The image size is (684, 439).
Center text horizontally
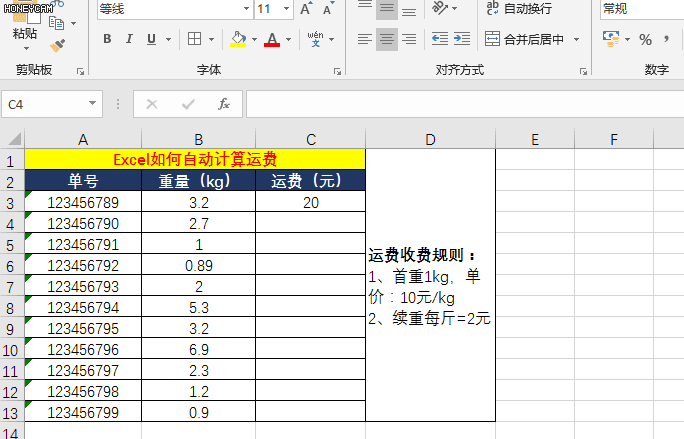(386, 39)
